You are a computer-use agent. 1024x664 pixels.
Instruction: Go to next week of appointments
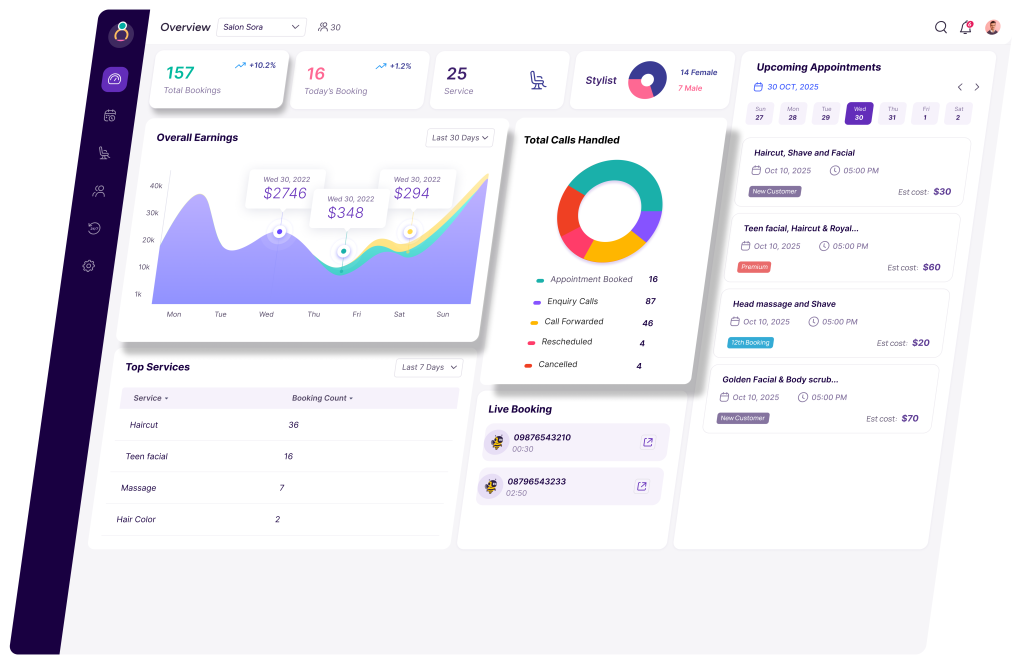point(977,87)
